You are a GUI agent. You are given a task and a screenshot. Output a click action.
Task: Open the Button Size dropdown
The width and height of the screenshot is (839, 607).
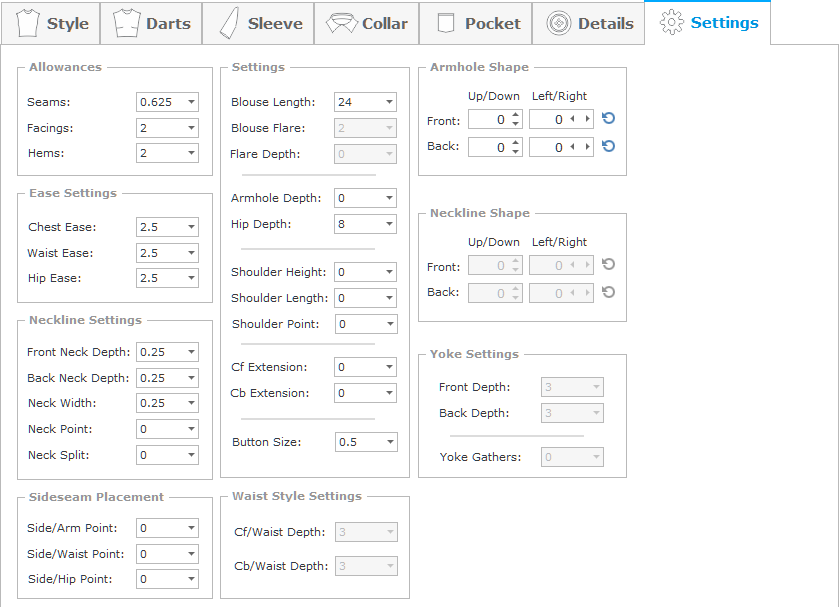click(x=388, y=442)
